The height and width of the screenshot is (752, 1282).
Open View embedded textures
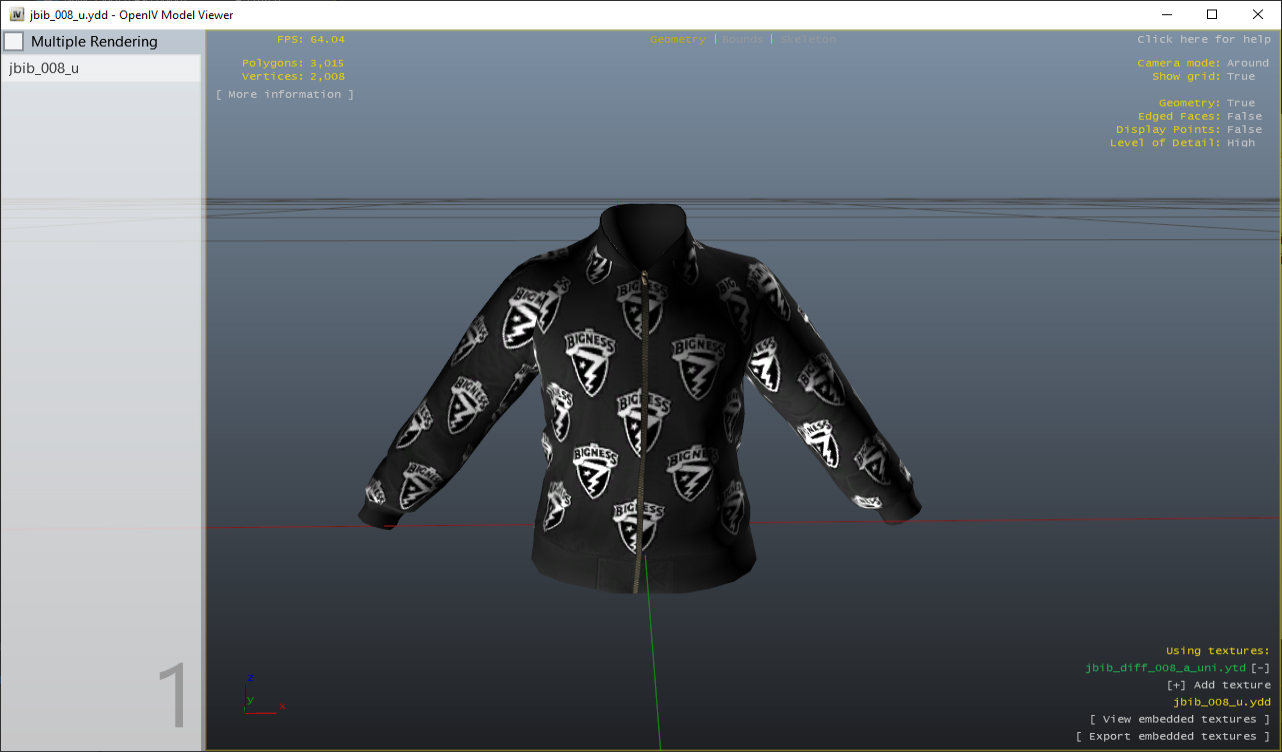click(x=1179, y=719)
